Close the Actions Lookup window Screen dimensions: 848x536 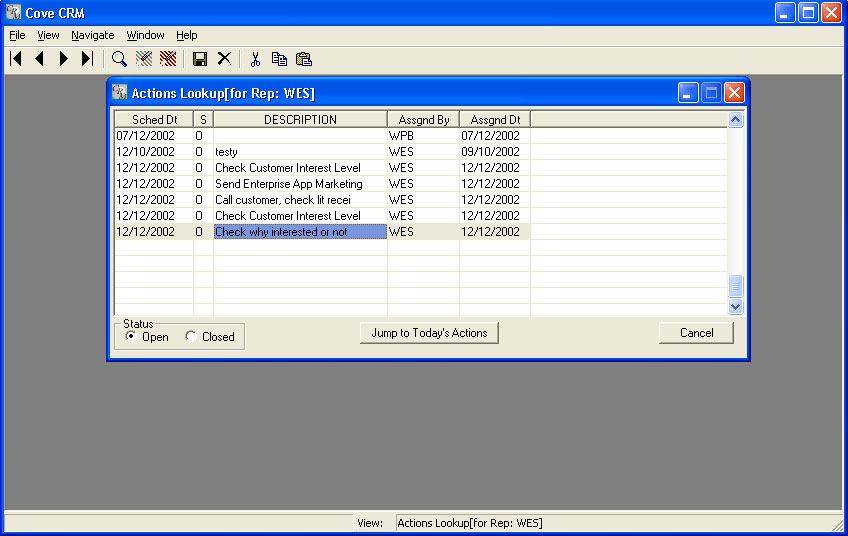coord(734,93)
